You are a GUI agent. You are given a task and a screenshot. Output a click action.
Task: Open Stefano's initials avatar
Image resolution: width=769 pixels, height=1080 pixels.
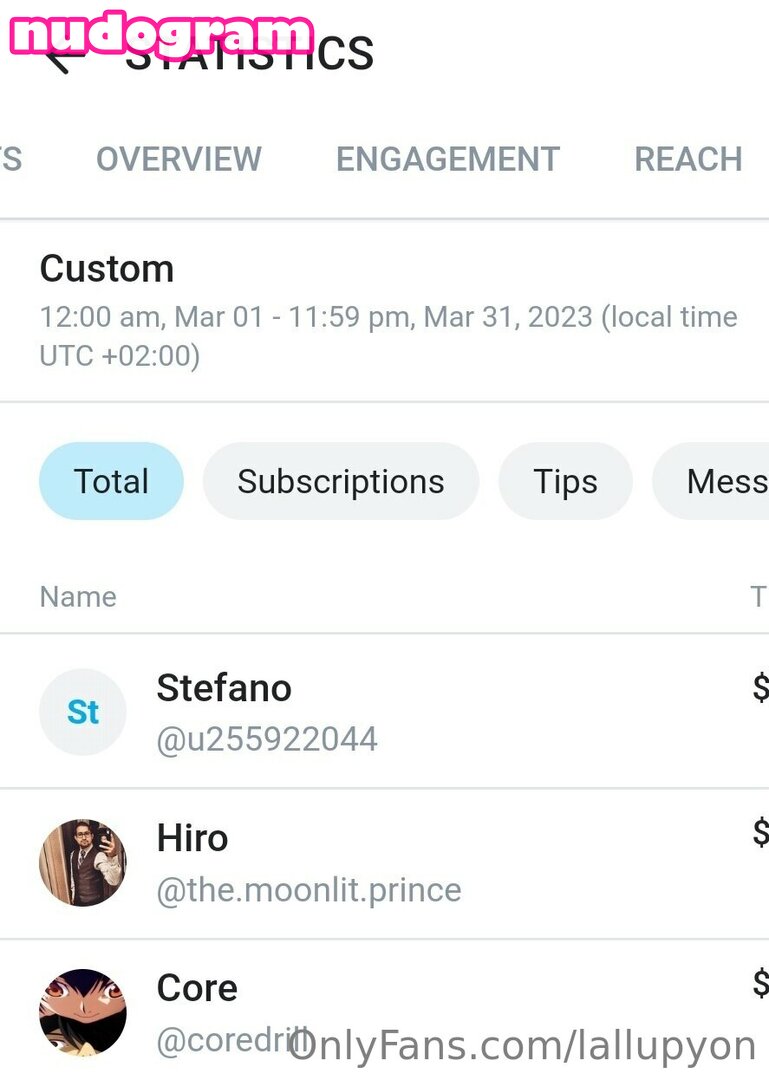coord(83,712)
